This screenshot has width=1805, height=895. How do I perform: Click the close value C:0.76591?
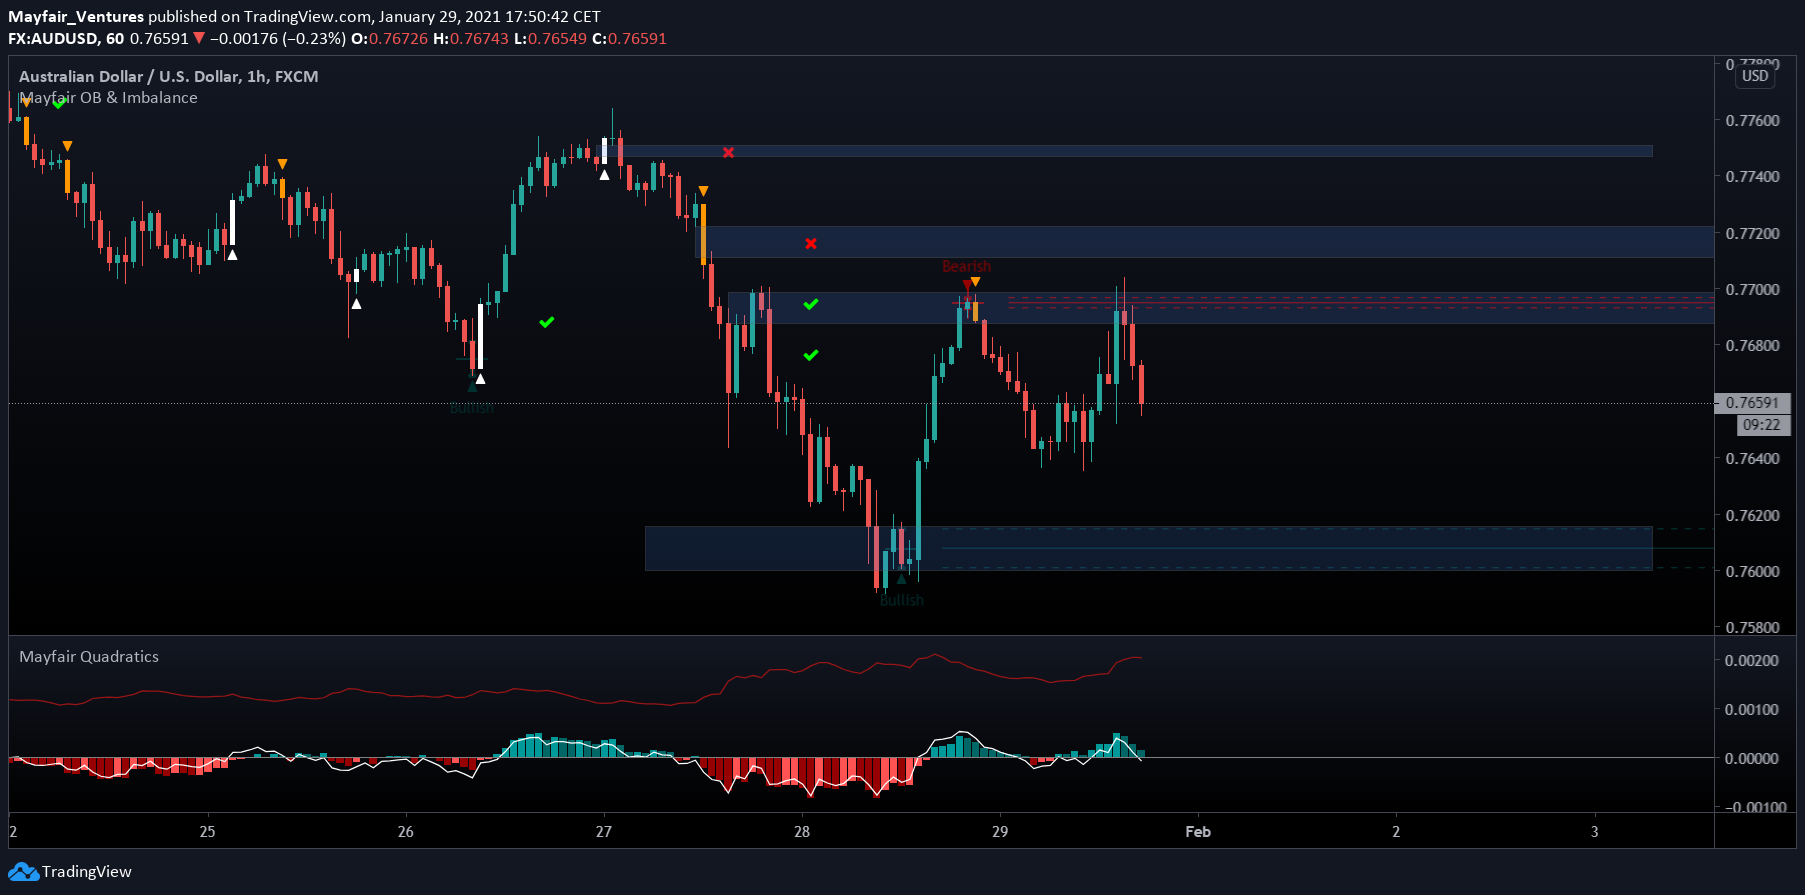pyautogui.click(x=629, y=39)
